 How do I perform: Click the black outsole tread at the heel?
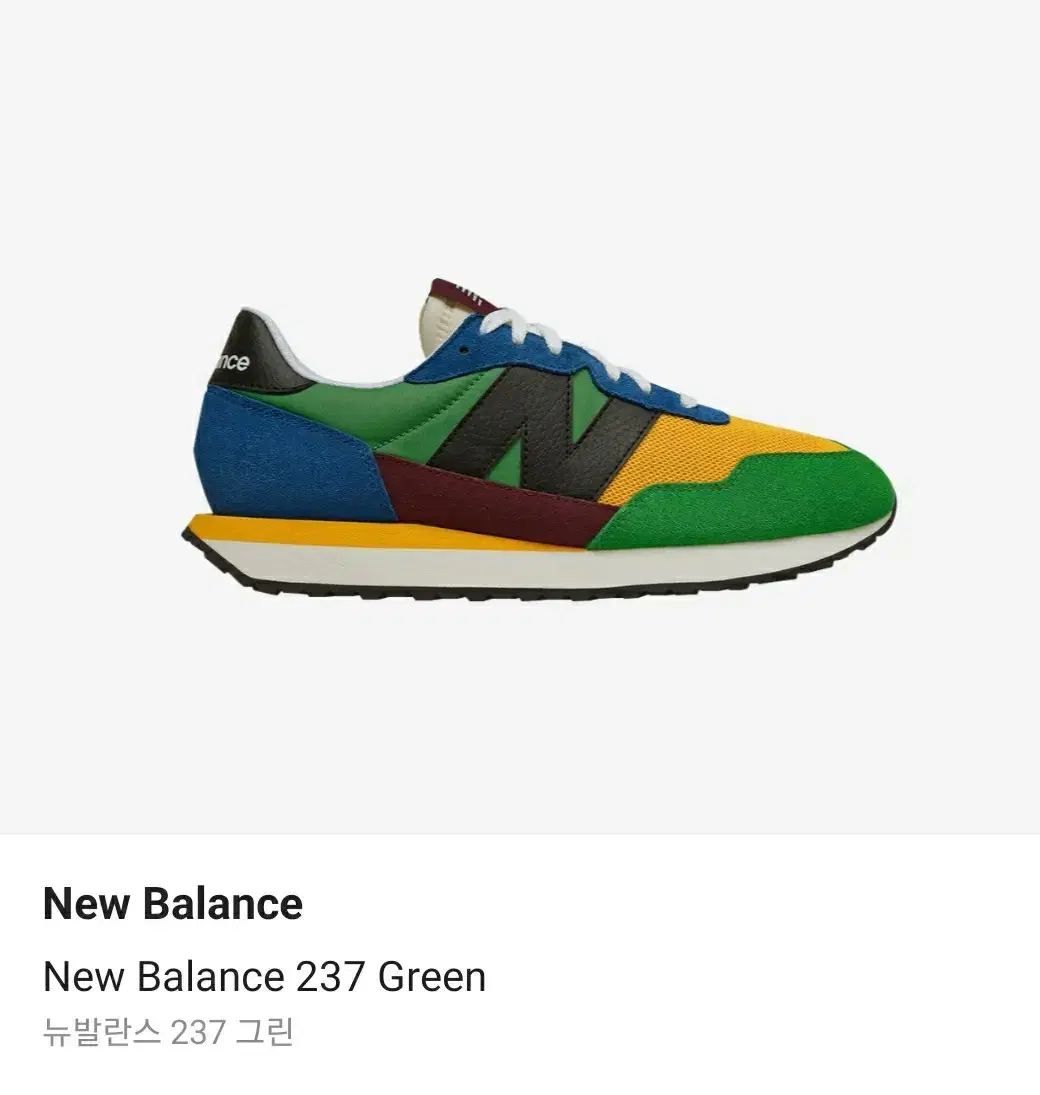coord(230,566)
